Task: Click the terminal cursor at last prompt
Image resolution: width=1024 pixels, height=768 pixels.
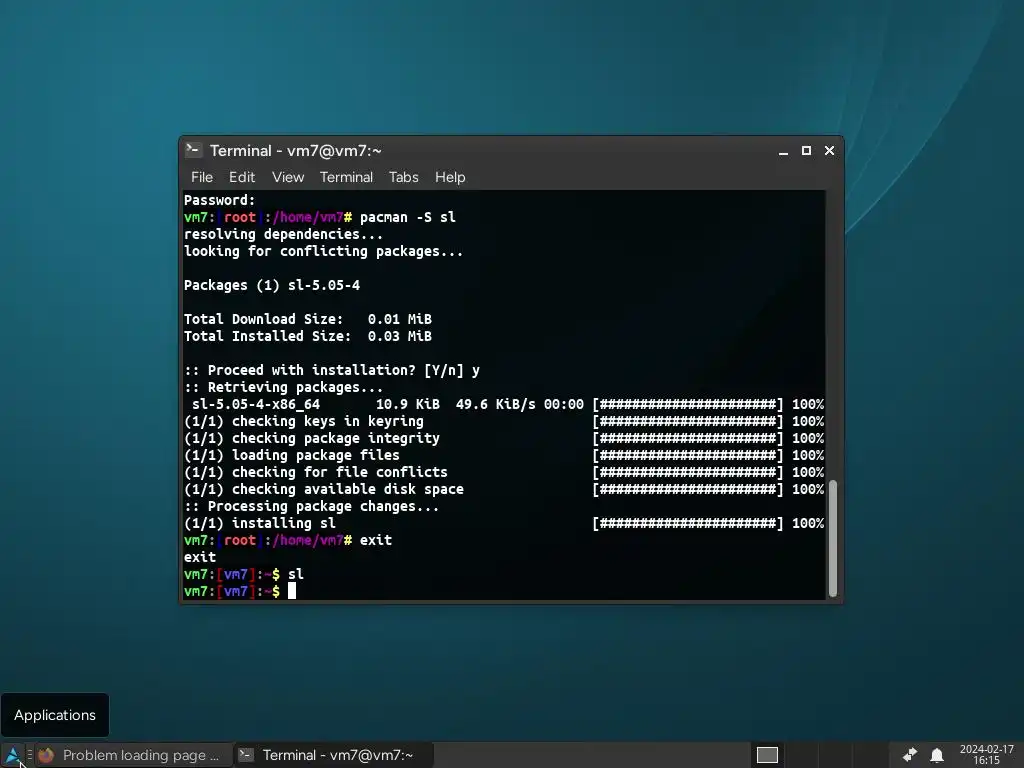Action: pyautogui.click(x=292, y=591)
